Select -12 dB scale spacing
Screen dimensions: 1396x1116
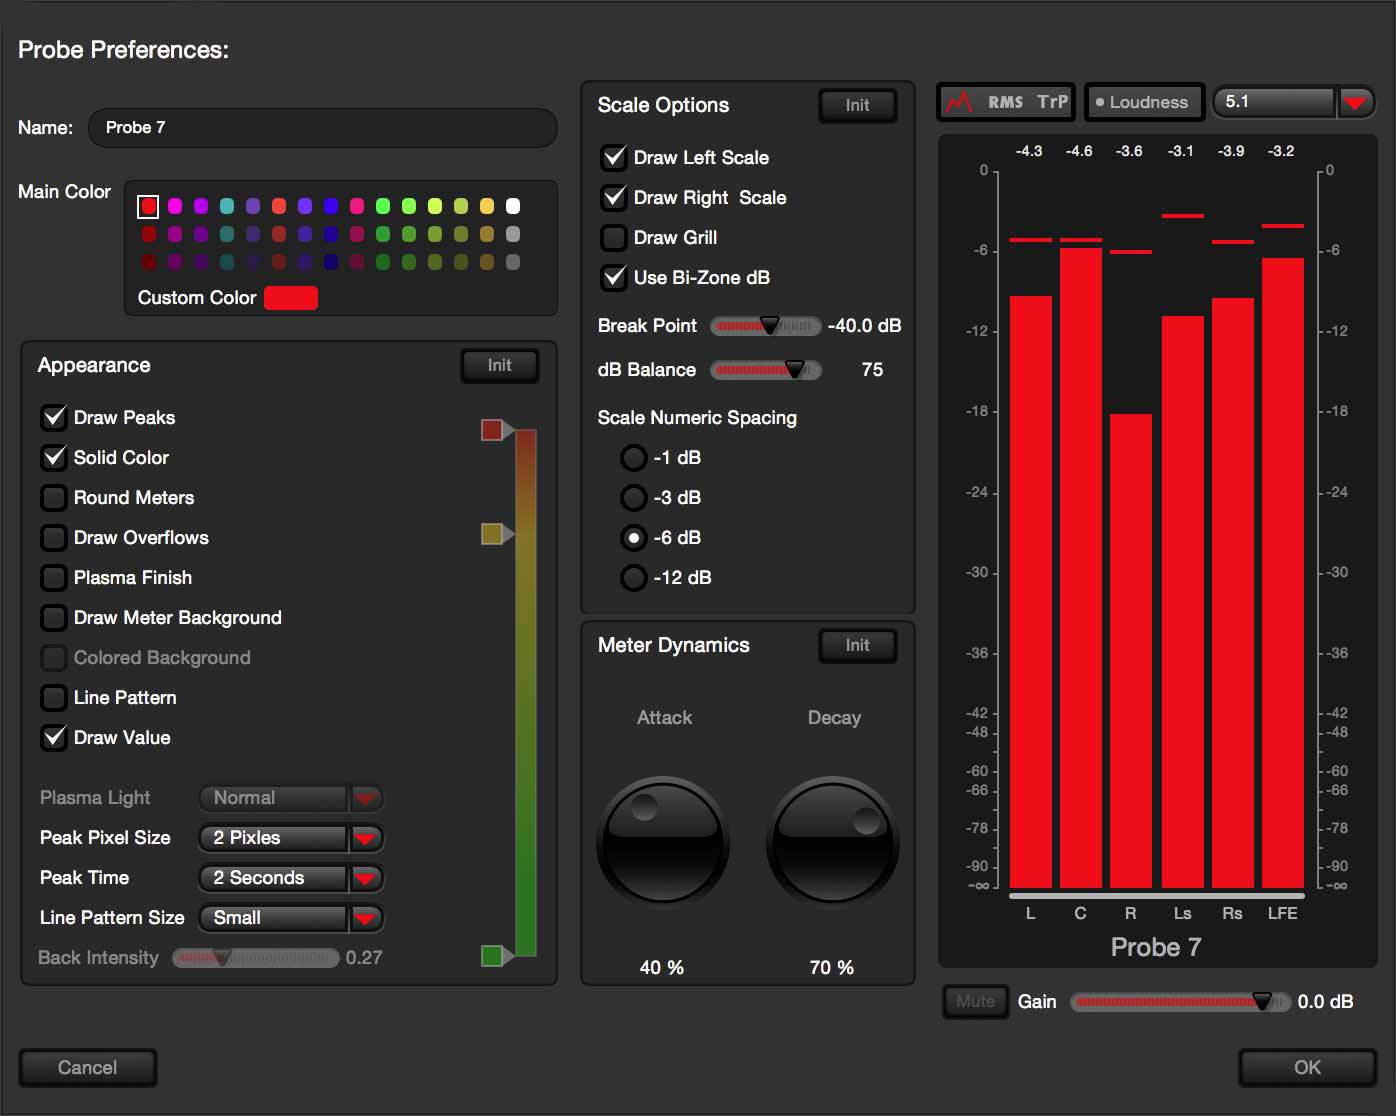tap(634, 577)
